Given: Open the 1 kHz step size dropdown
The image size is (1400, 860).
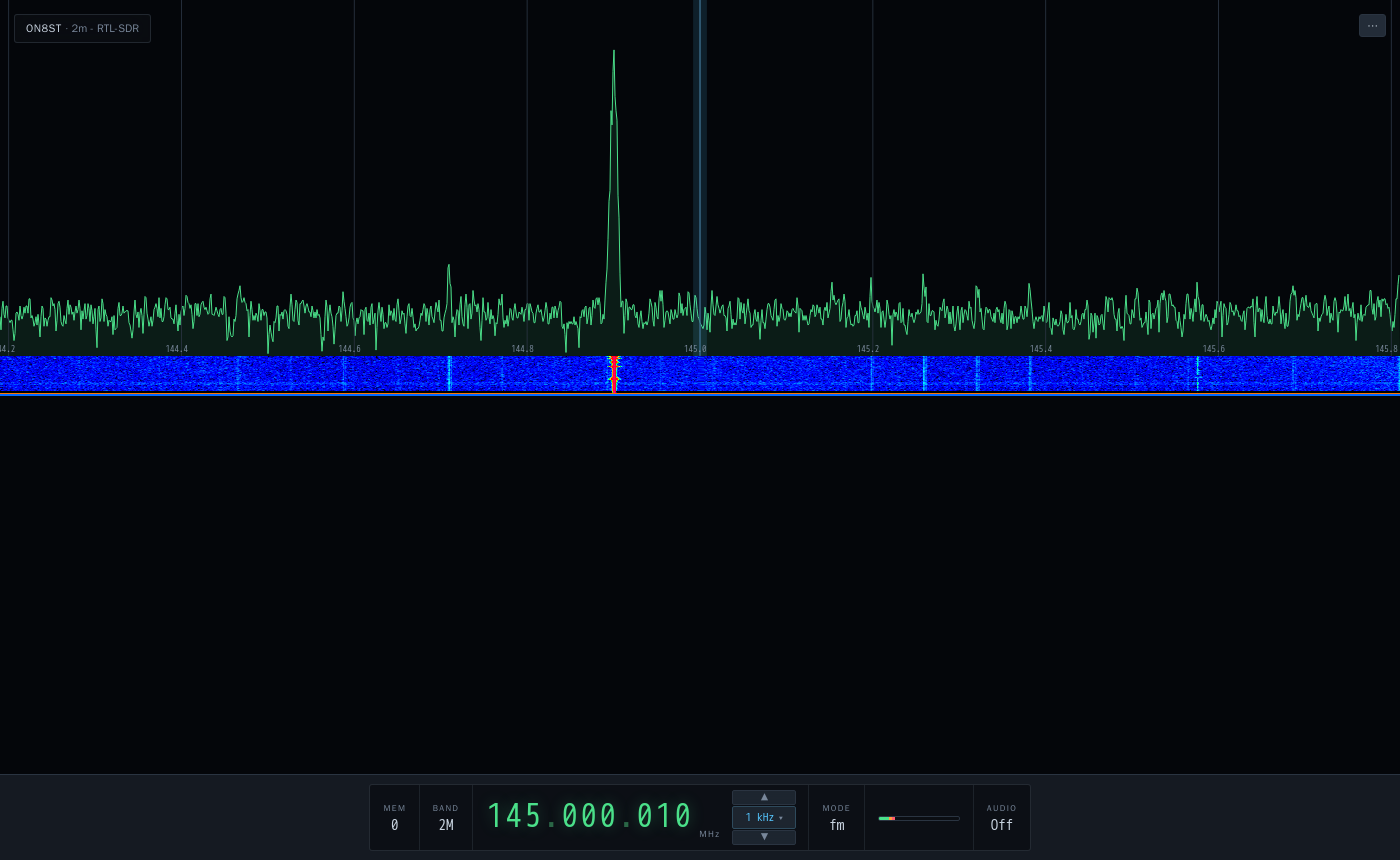Looking at the screenshot, I should coord(764,817).
